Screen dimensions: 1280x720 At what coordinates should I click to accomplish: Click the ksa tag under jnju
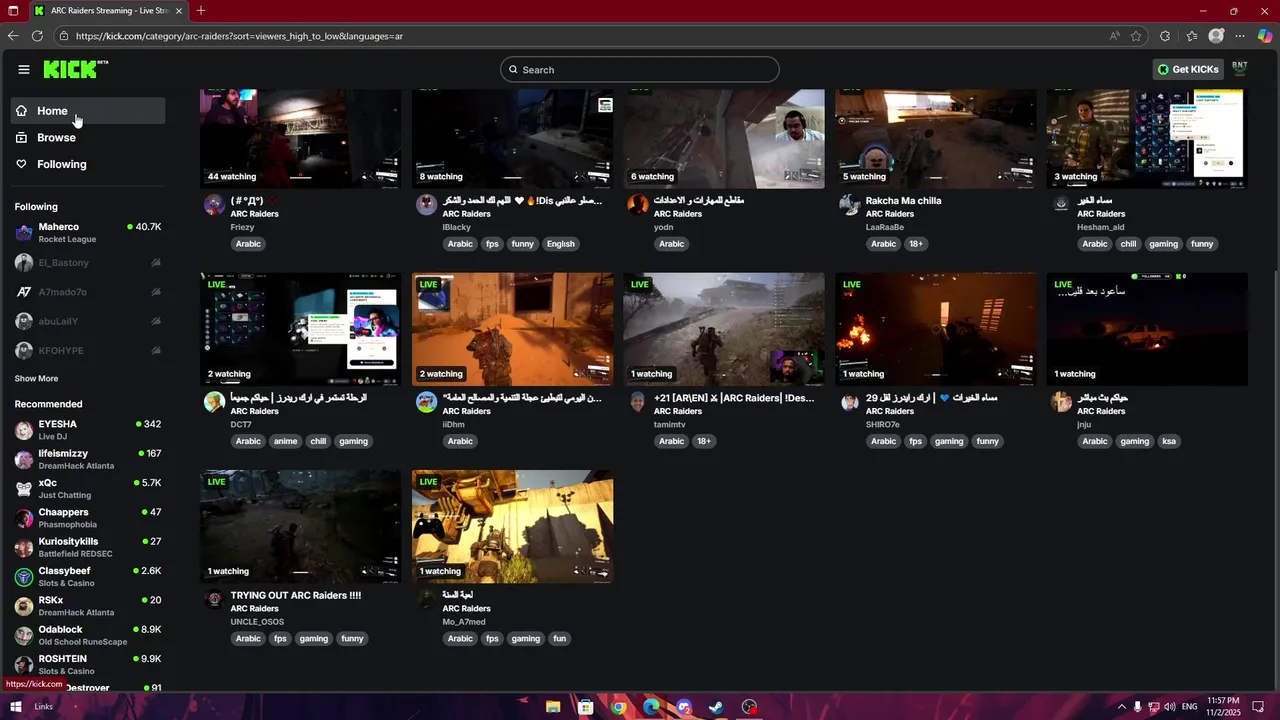(1169, 441)
